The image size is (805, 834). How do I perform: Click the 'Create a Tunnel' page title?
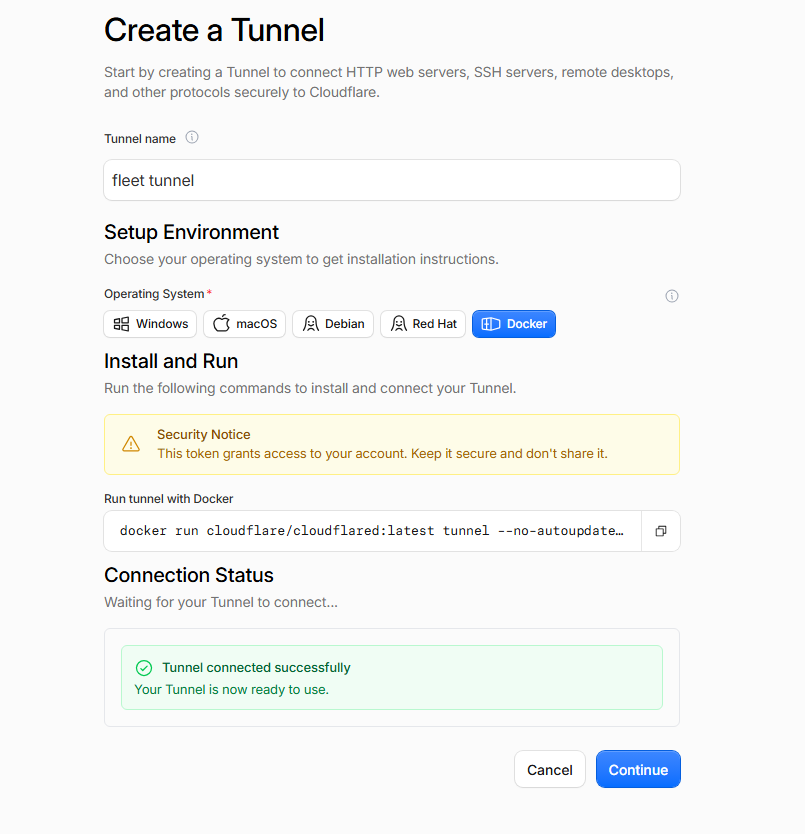[x=214, y=30]
